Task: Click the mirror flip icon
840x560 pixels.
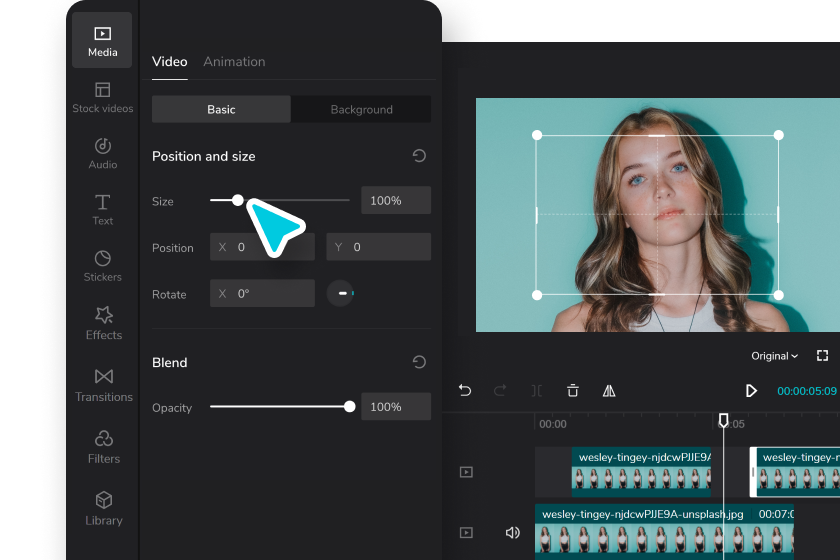Action: tap(609, 391)
